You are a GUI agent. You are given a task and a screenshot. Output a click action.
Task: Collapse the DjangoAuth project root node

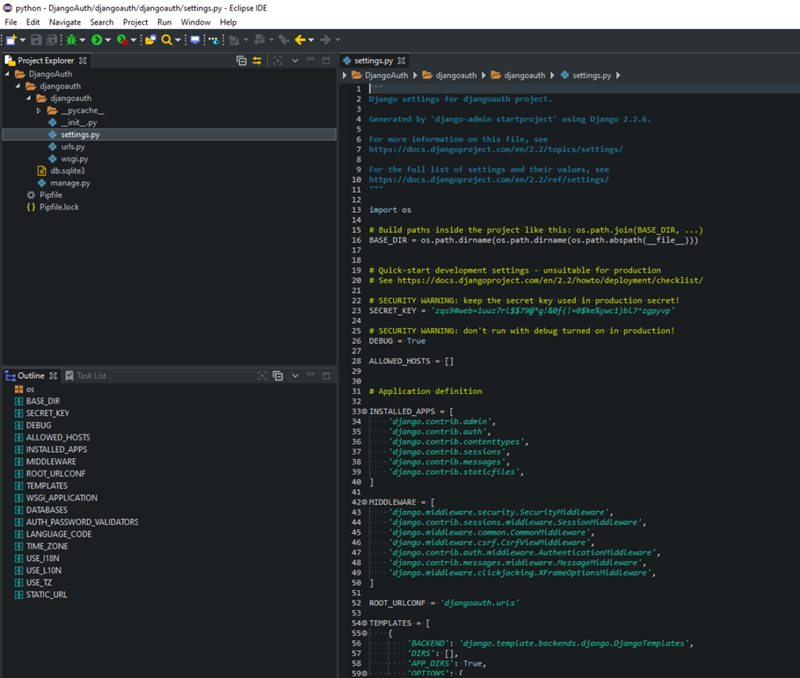(x=8, y=74)
